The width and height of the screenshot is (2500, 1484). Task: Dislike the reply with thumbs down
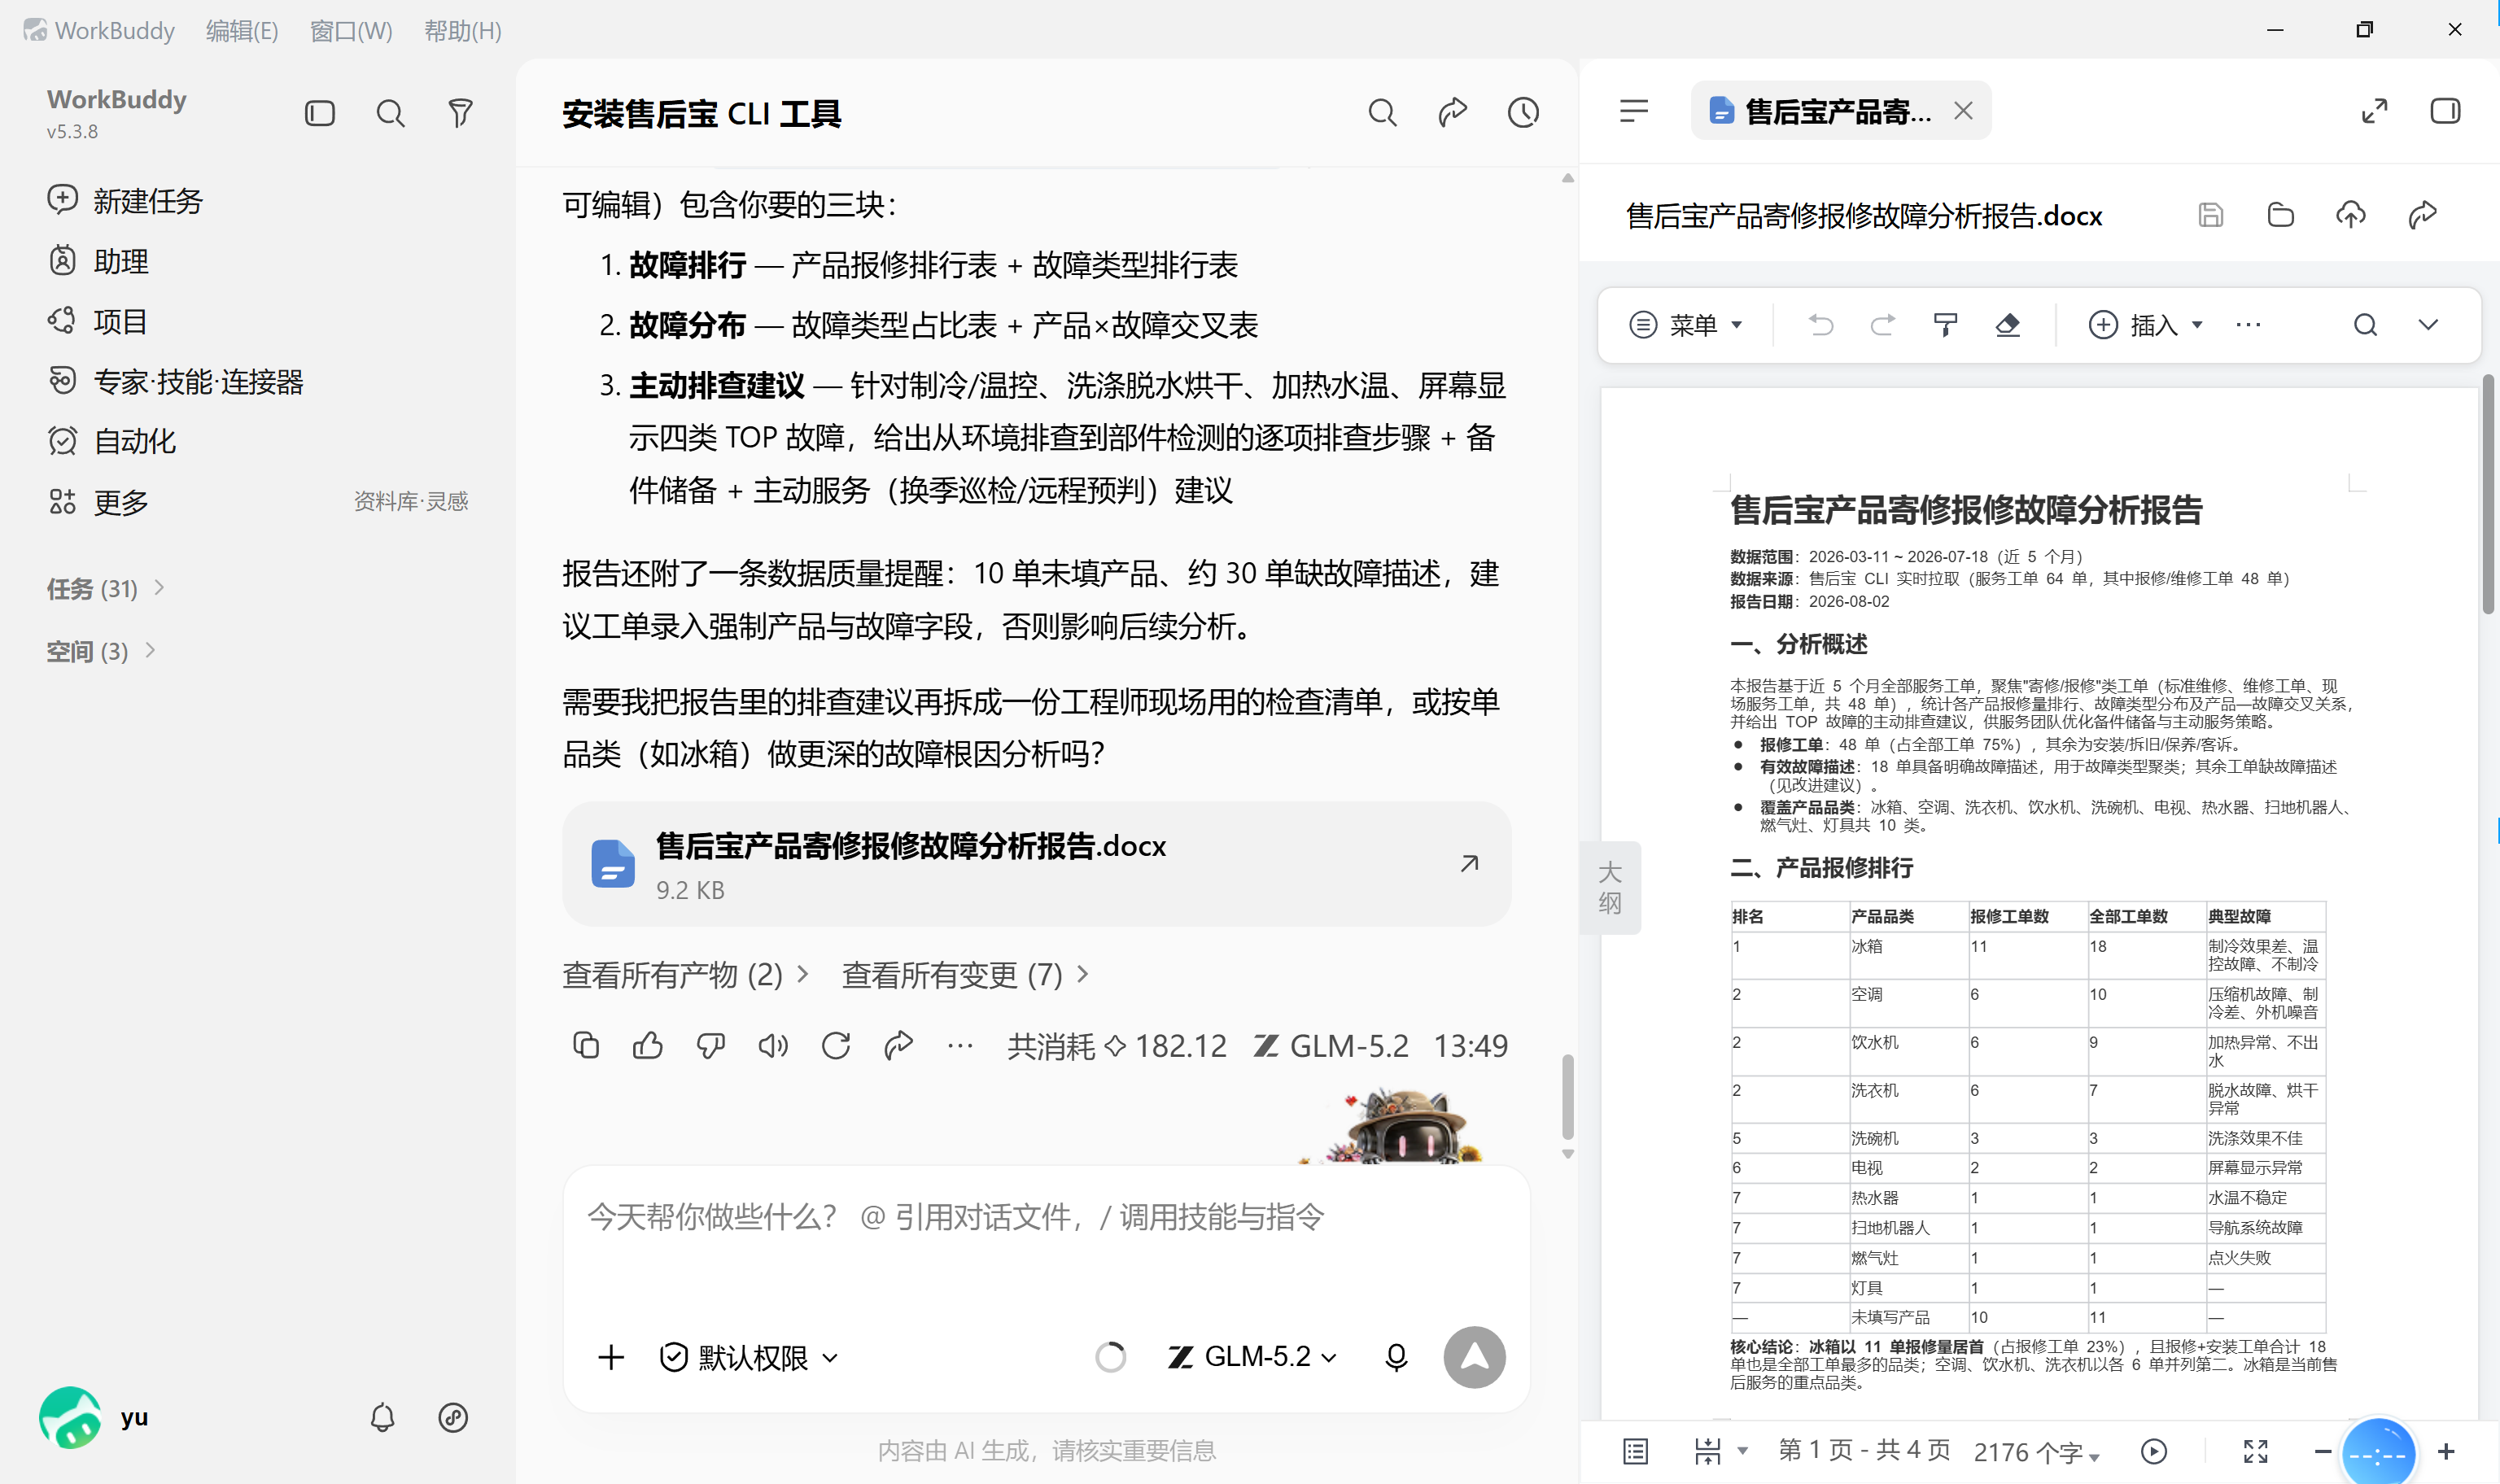coord(711,1045)
